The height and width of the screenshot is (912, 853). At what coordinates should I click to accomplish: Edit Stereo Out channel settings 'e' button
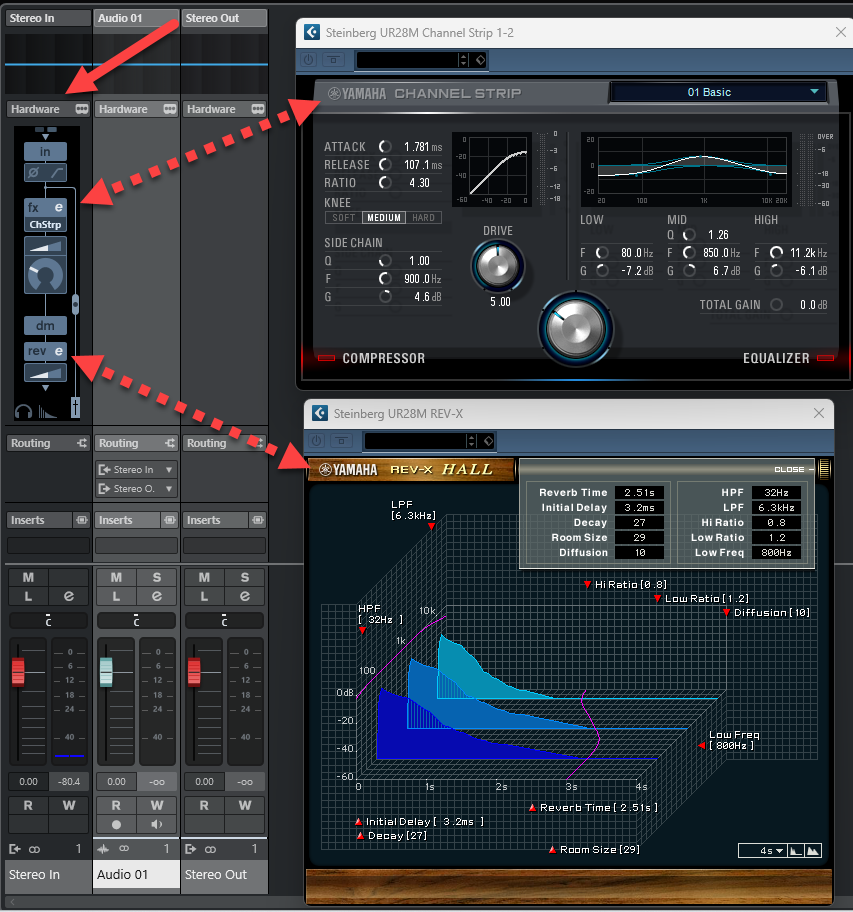[244, 596]
